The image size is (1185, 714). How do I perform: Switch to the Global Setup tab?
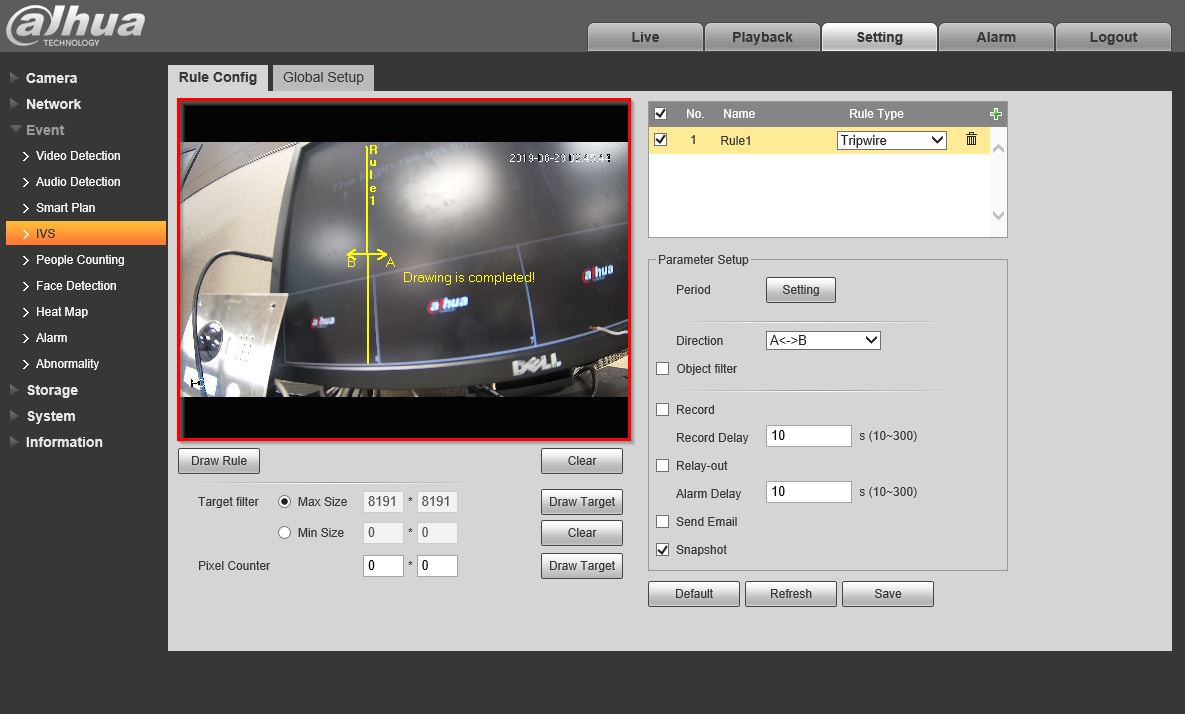tap(323, 77)
